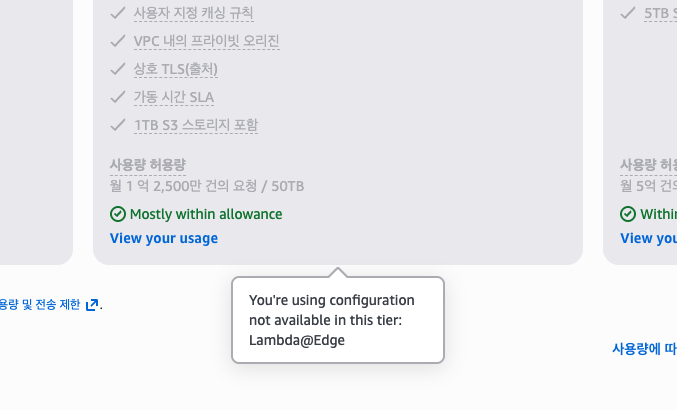The image size is (677, 410).
Task: Click the VPC 내의 프라이빗 오리진 feature label
Action: click(206, 41)
